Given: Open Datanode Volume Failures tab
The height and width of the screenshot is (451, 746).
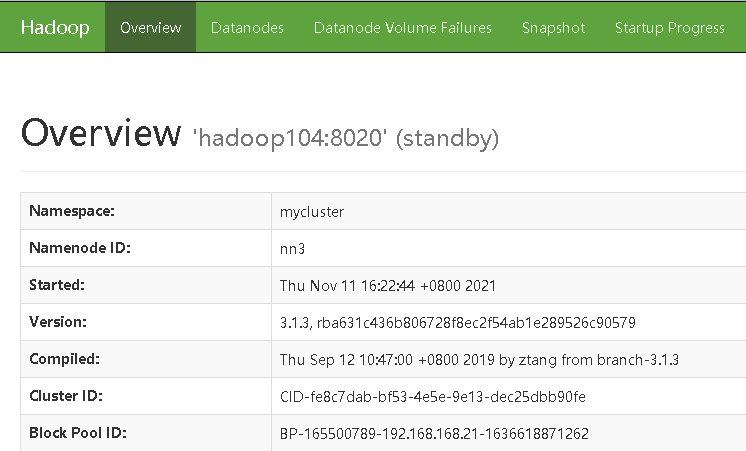Looking at the screenshot, I should click(402, 28).
